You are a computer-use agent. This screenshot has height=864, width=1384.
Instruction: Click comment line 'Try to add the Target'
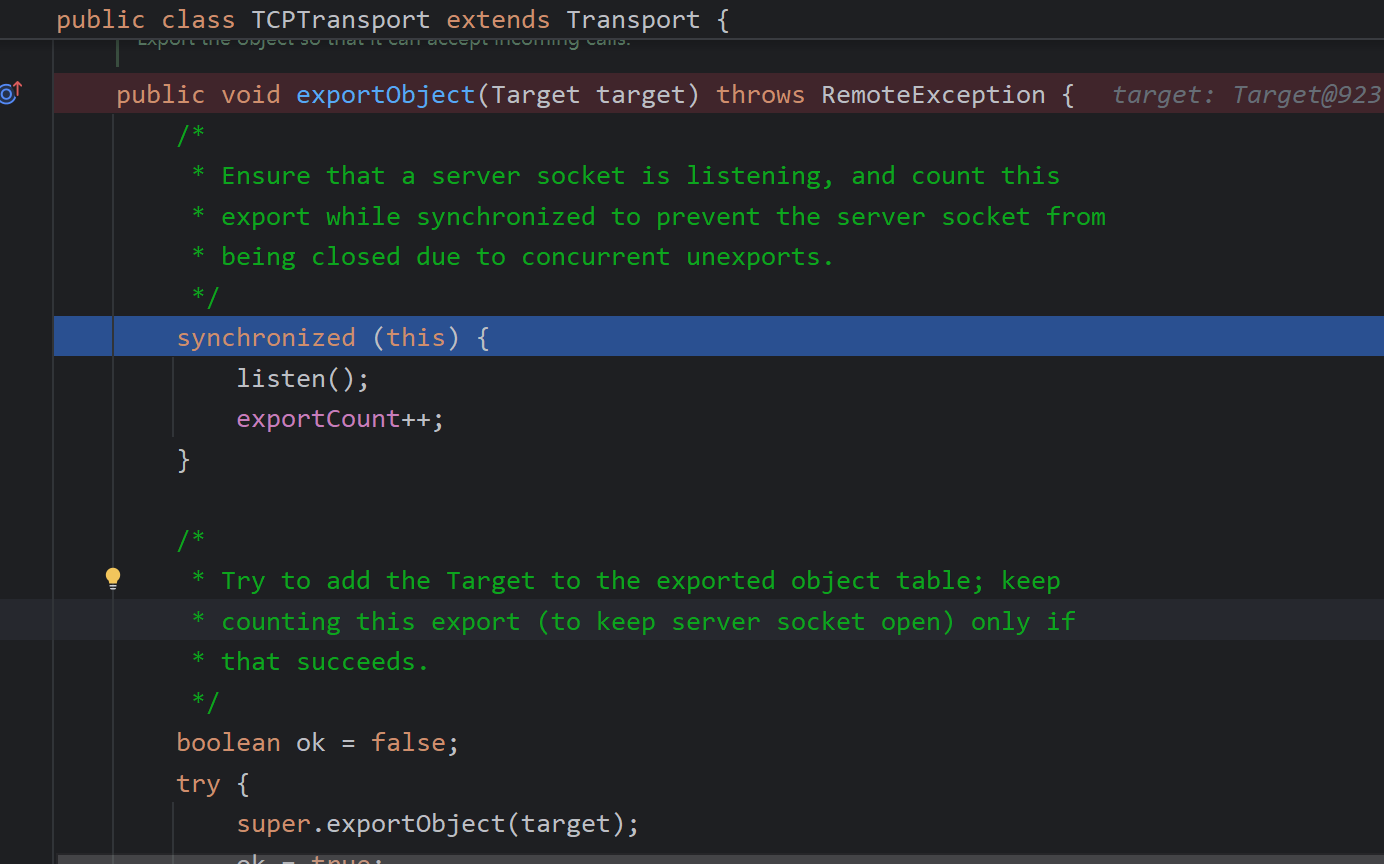[x=626, y=581]
